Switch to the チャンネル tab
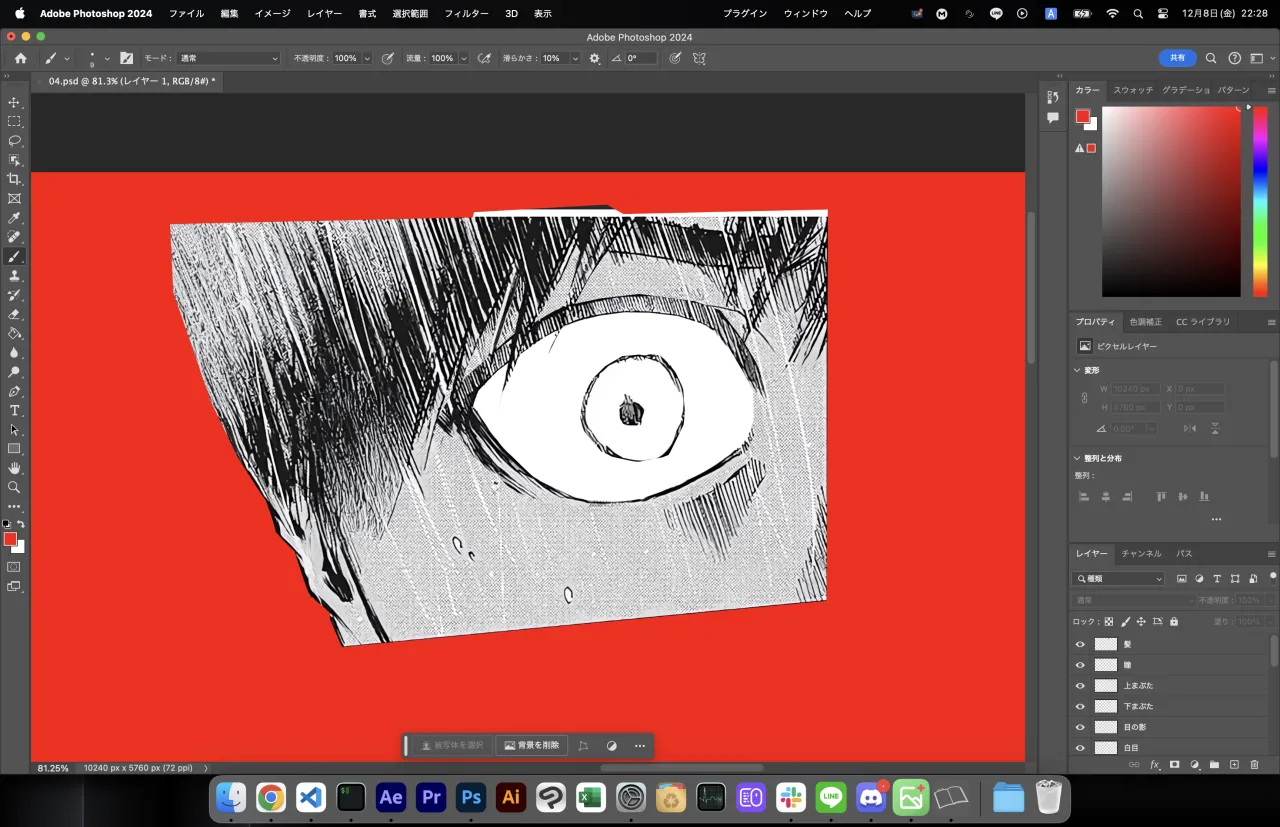The image size is (1280, 827). click(1141, 554)
